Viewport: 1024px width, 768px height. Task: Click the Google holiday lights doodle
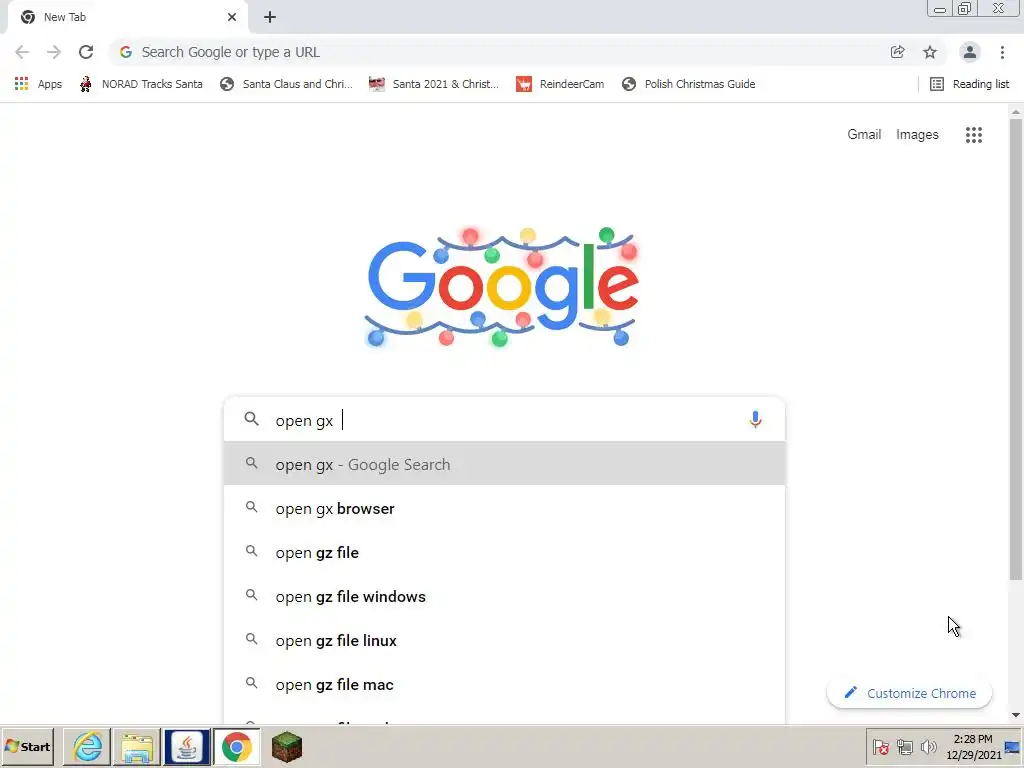(502, 287)
